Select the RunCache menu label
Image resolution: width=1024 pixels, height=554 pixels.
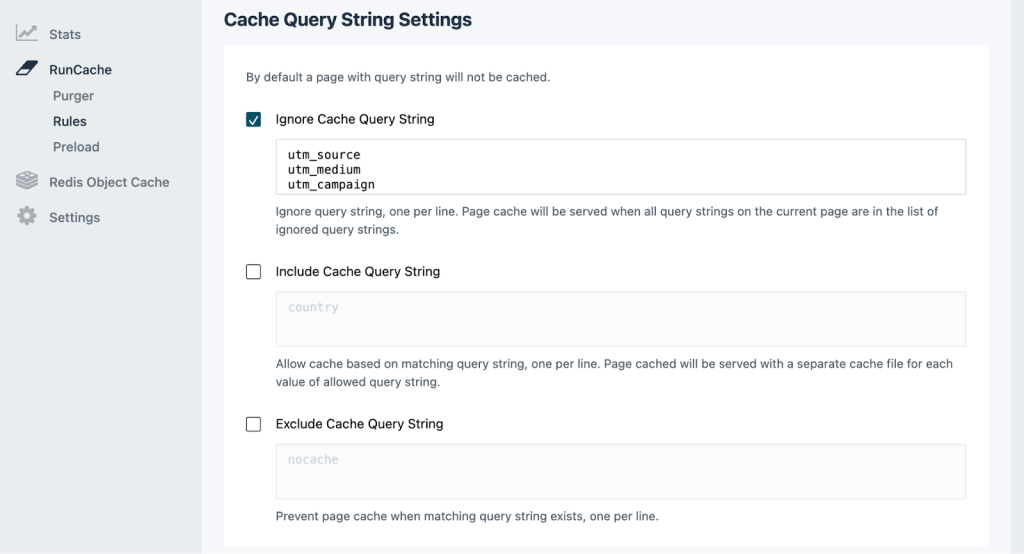click(80, 70)
